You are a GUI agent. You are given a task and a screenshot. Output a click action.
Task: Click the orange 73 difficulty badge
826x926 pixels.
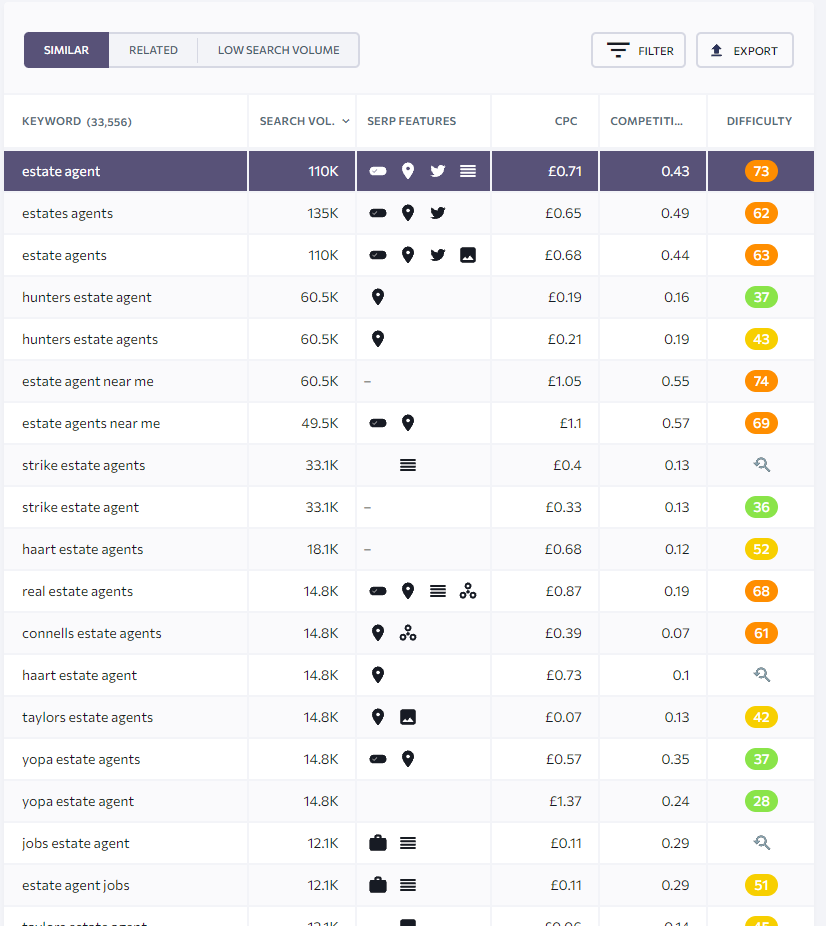click(x=761, y=171)
